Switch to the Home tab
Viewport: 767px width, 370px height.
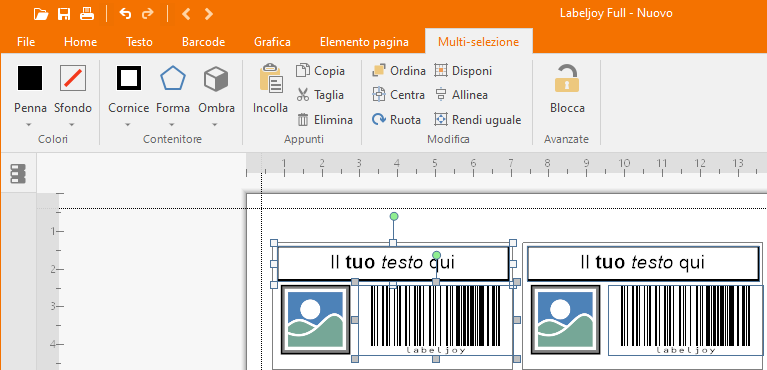point(81,42)
